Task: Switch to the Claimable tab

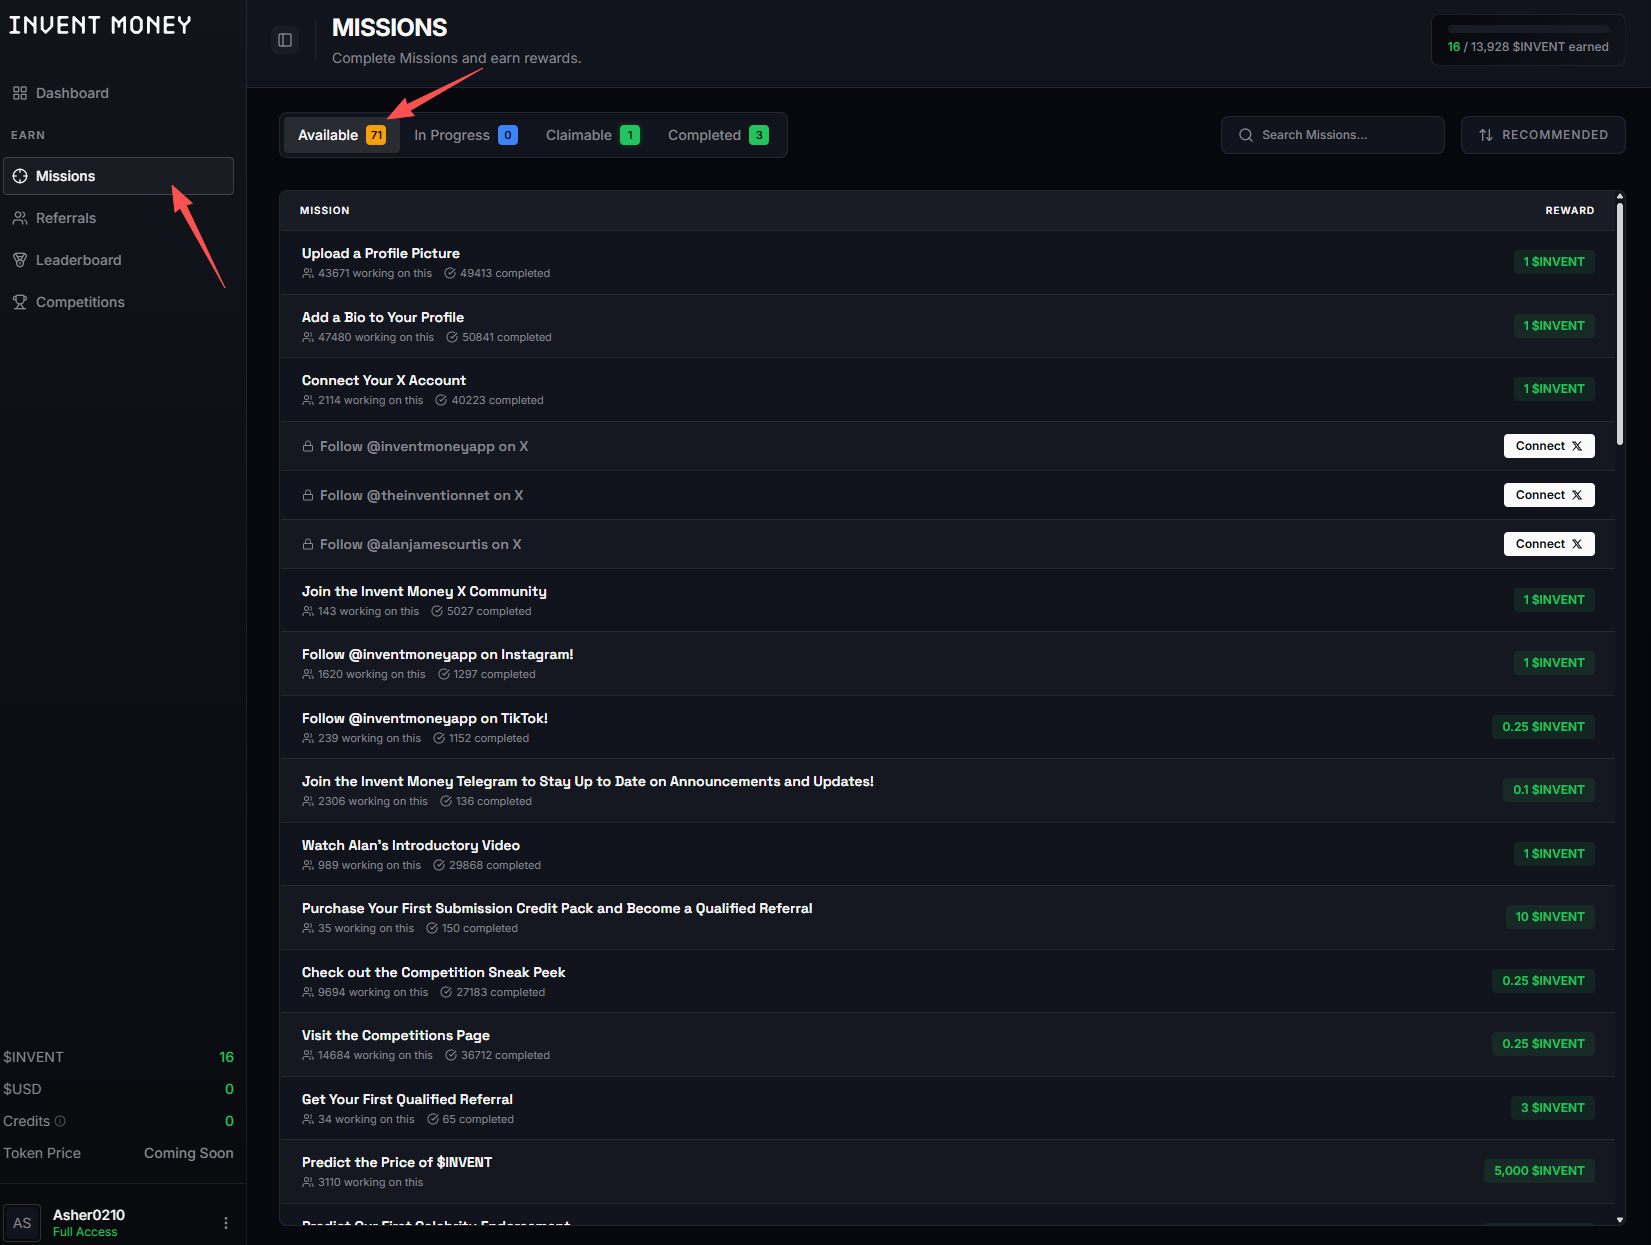Action: 592,135
